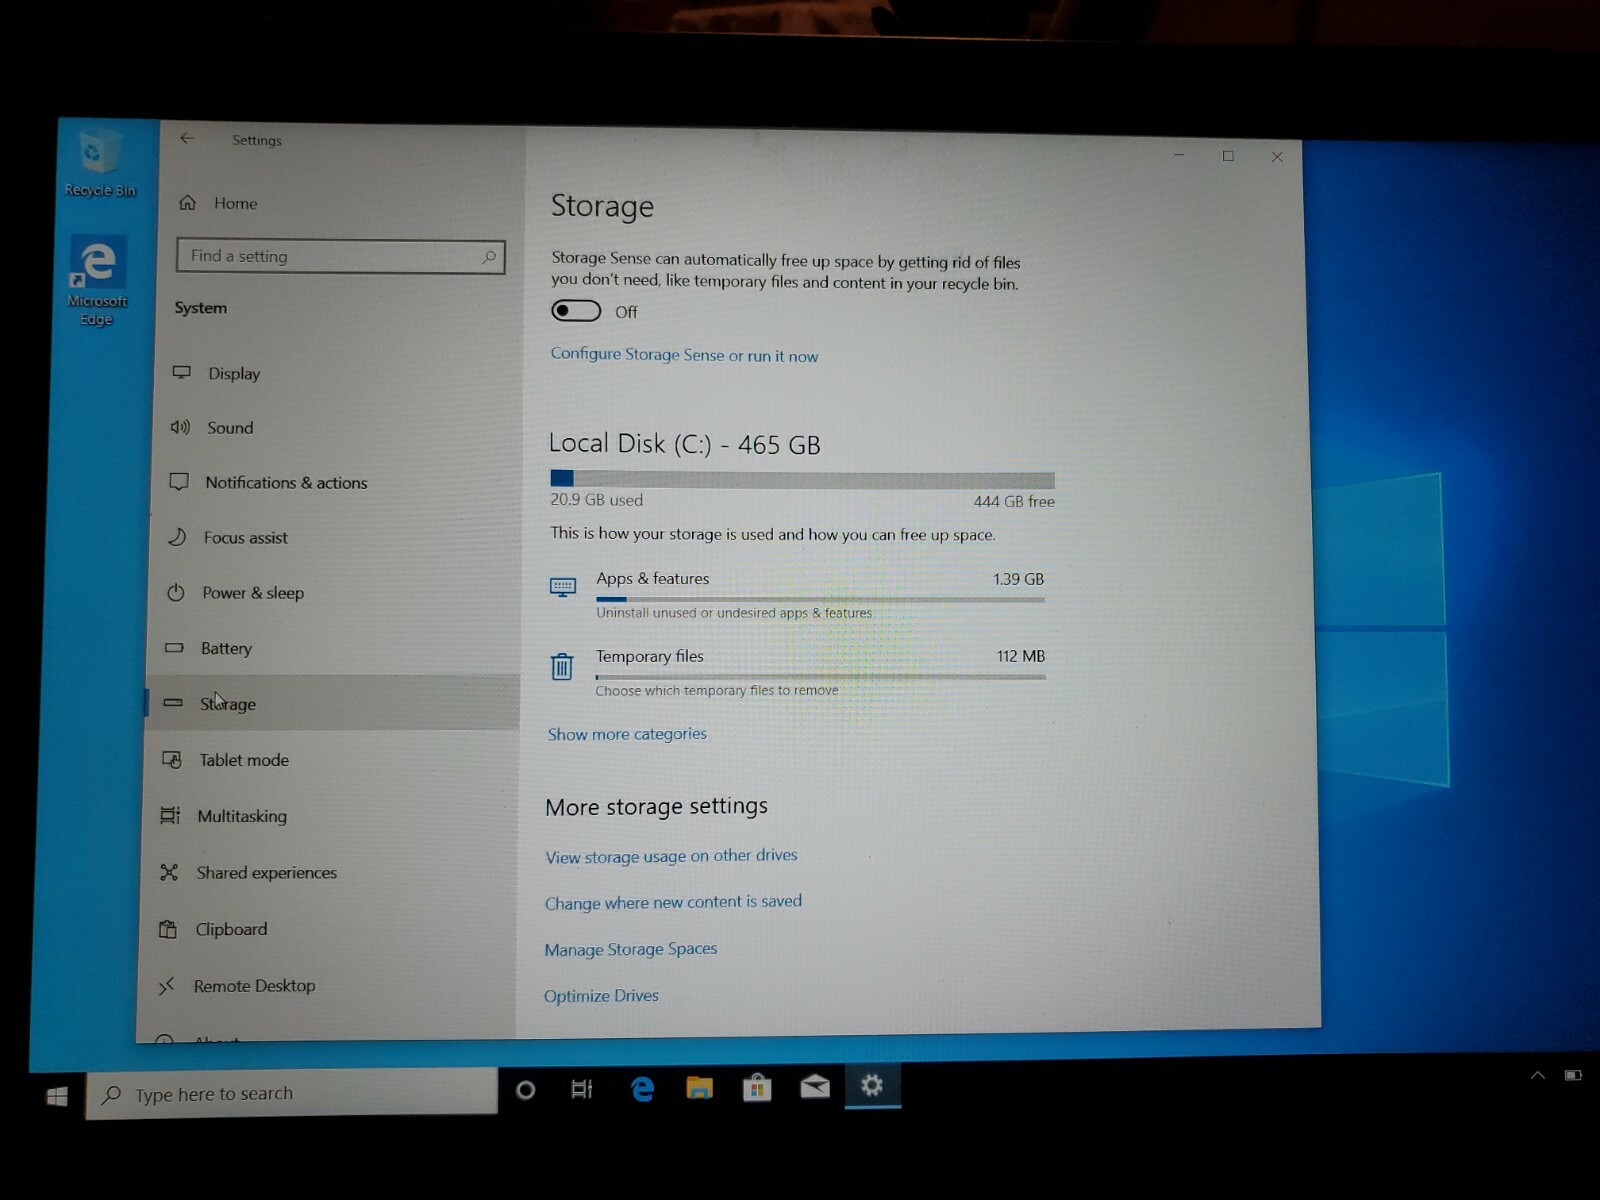The height and width of the screenshot is (1200, 1600).
Task: Click the Battery icon in sidebar
Action: click(x=174, y=647)
